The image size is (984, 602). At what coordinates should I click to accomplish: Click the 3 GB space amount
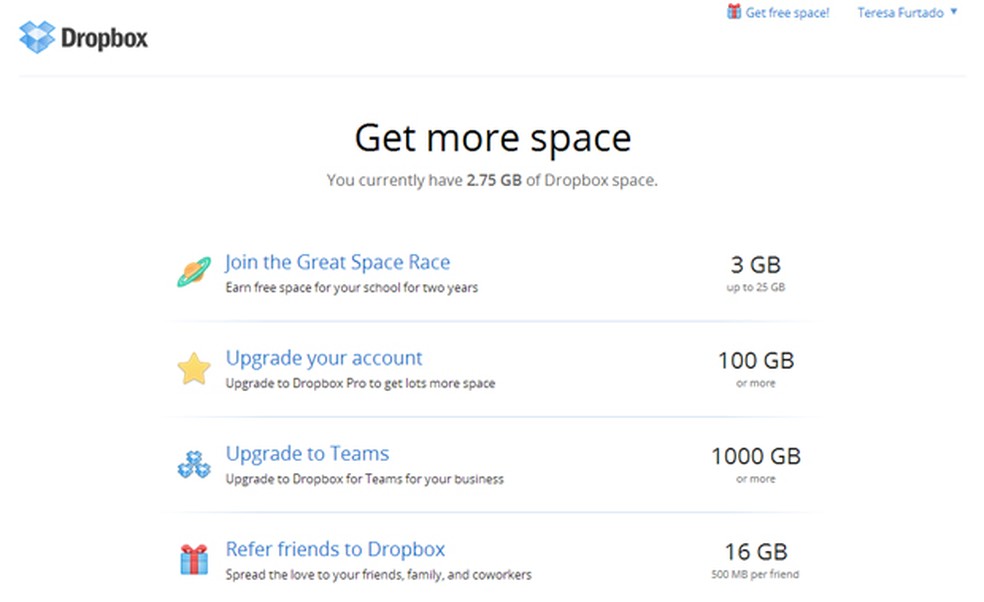(755, 265)
